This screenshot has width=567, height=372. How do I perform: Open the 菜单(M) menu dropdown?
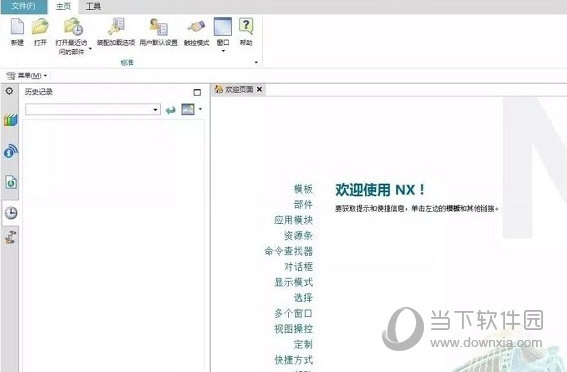click(x=27, y=76)
